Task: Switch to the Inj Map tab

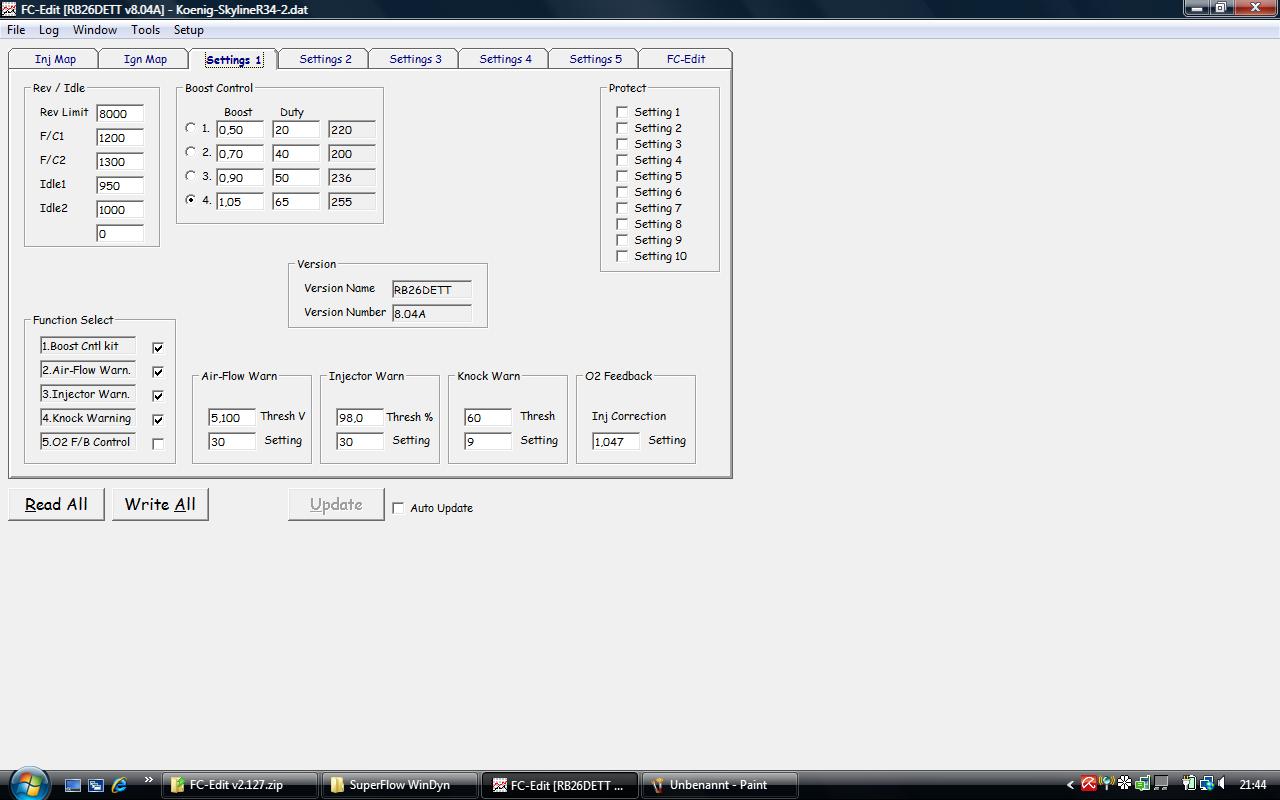Action: click(x=55, y=59)
